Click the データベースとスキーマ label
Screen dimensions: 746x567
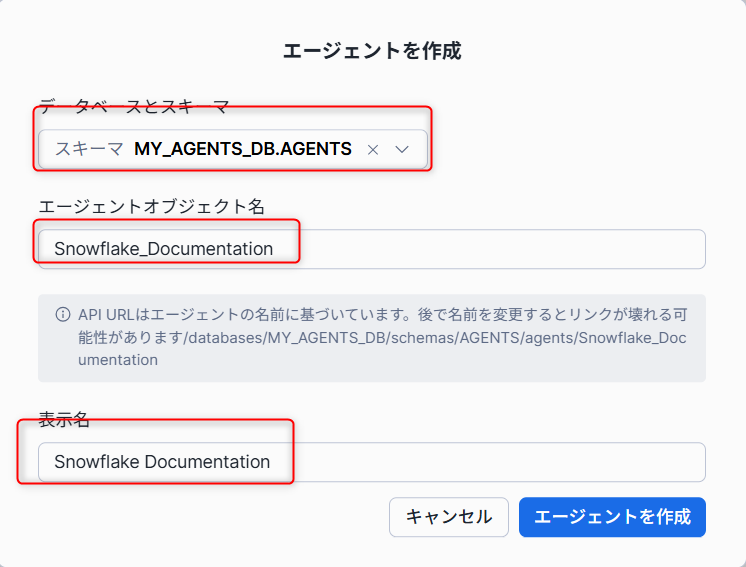tap(134, 104)
